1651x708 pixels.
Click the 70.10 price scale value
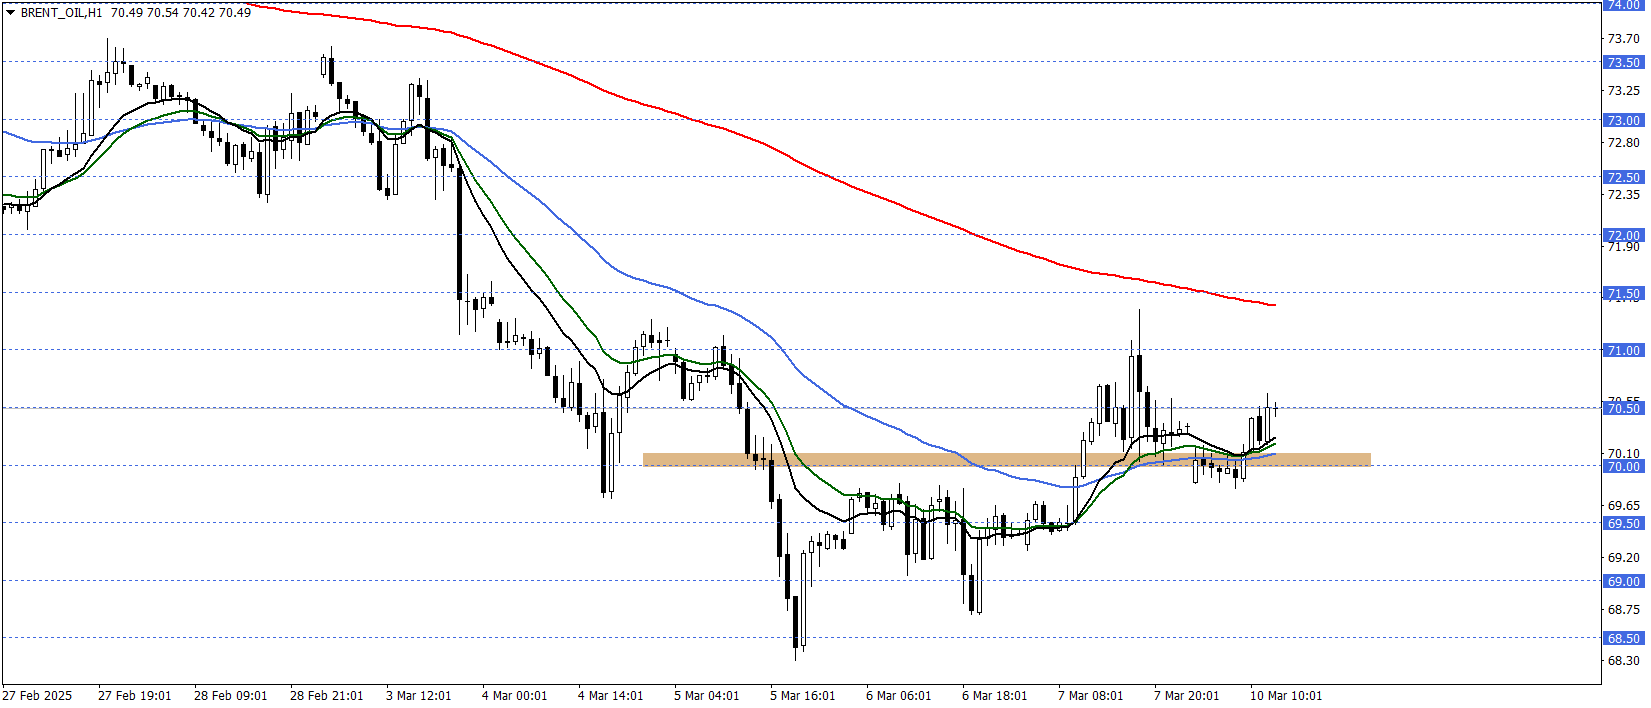coord(1623,453)
